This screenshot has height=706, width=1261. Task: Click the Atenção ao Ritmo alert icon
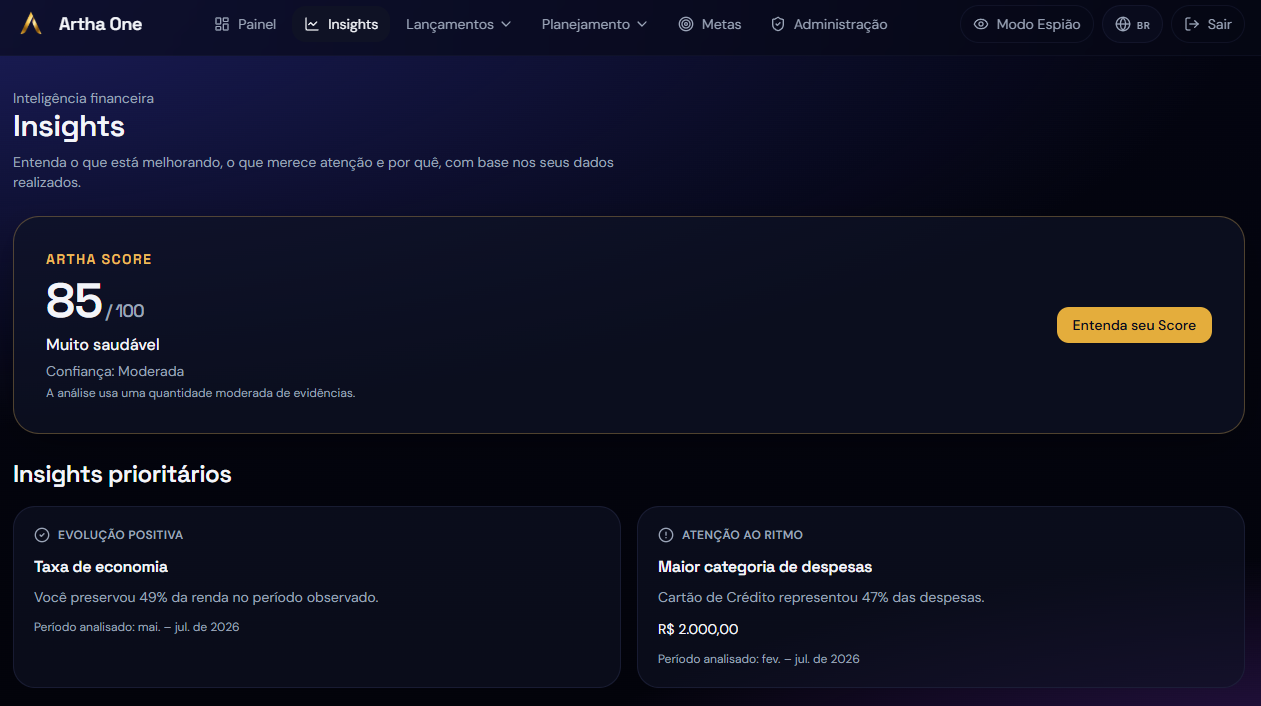pyautogui.click(x=666, y=535)
